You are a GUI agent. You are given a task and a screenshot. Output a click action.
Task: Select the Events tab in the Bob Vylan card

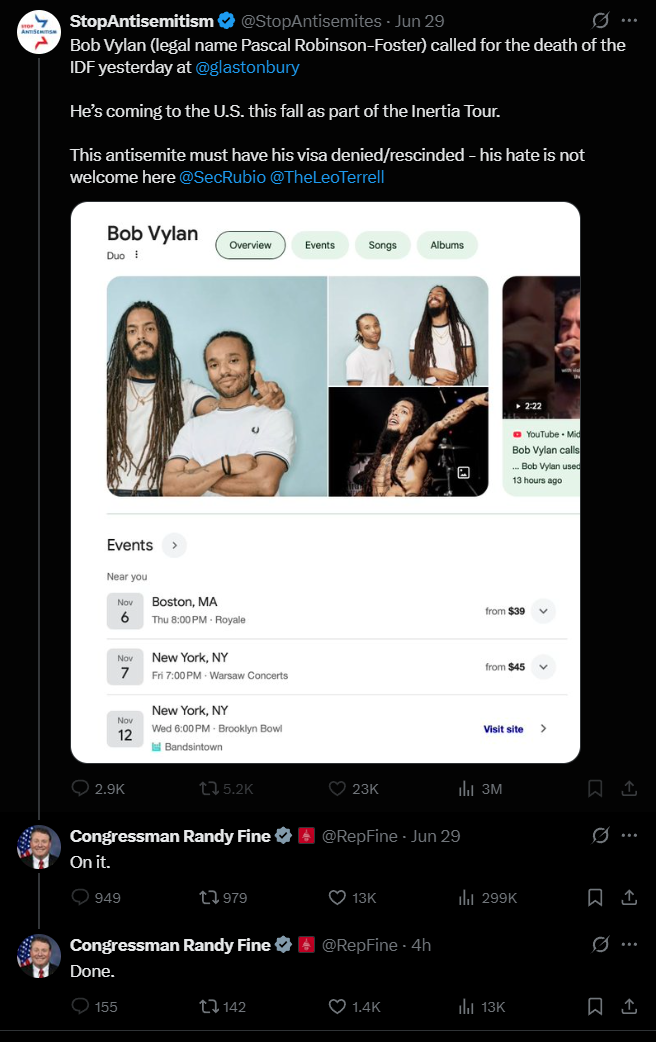[320, 245]
